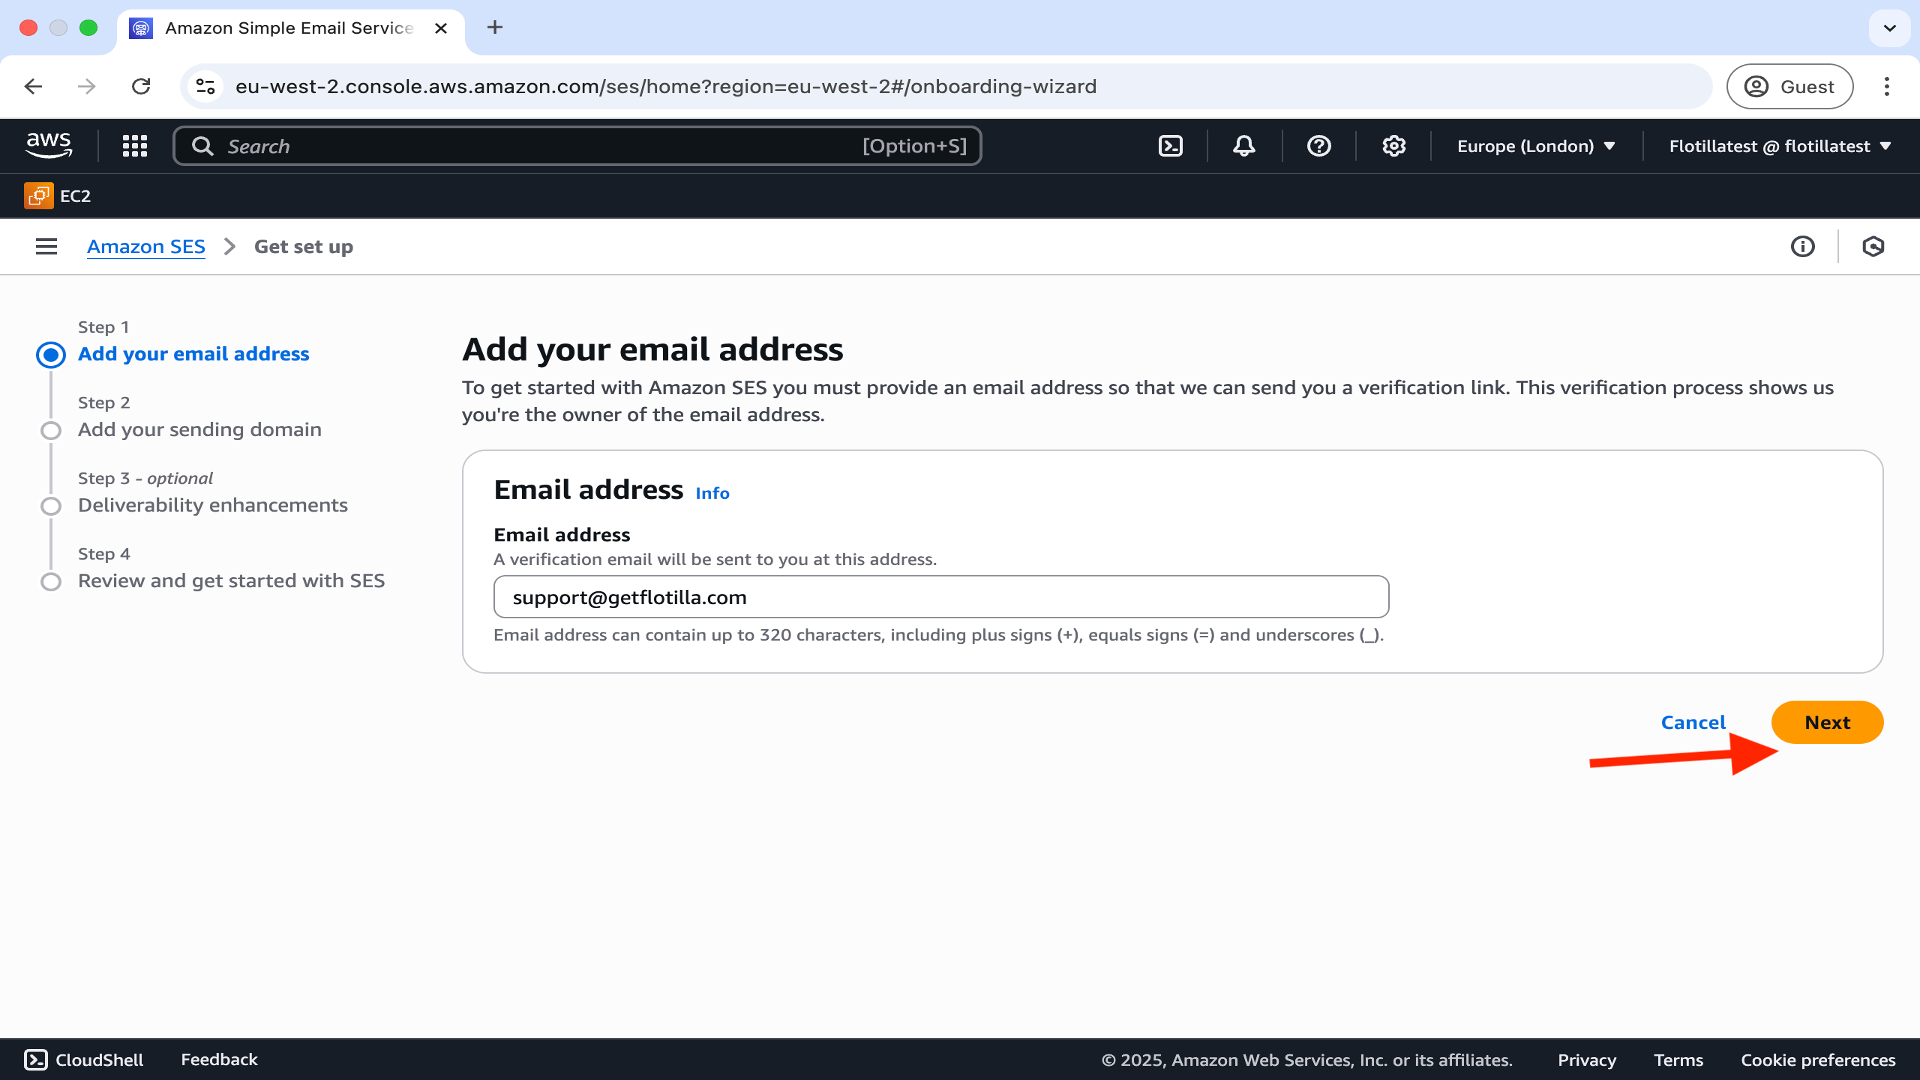The height and width of the screenshot is (1080, 1920).
Task: Open the settings gear in the AWS header
Action: point(1394,146)
